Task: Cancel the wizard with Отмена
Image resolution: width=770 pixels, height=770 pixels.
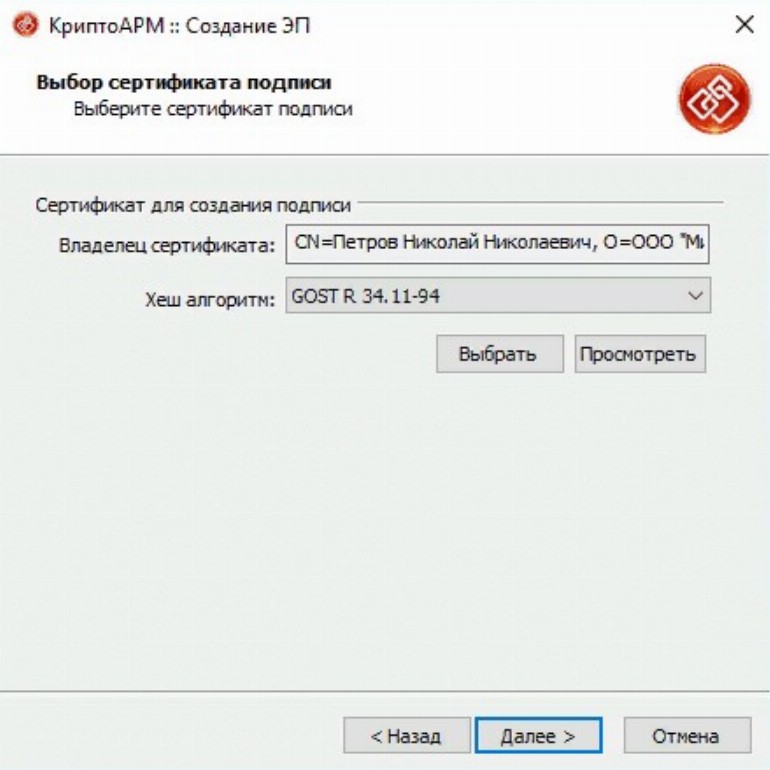Action: coord(687,735)
